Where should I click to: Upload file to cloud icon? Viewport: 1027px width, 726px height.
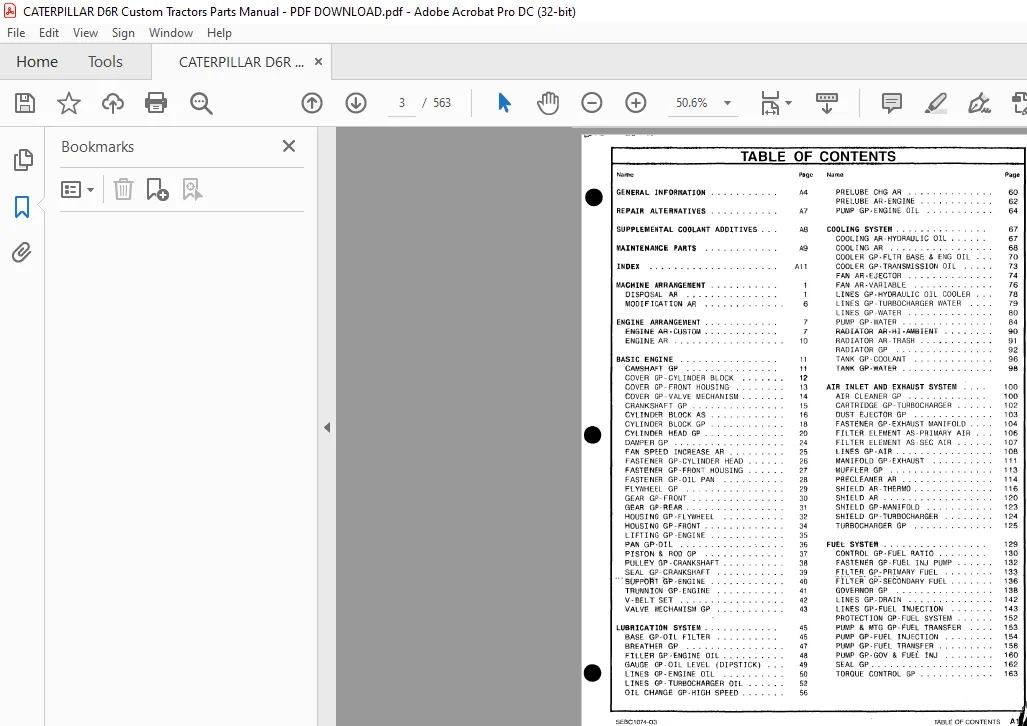[113, 103]
